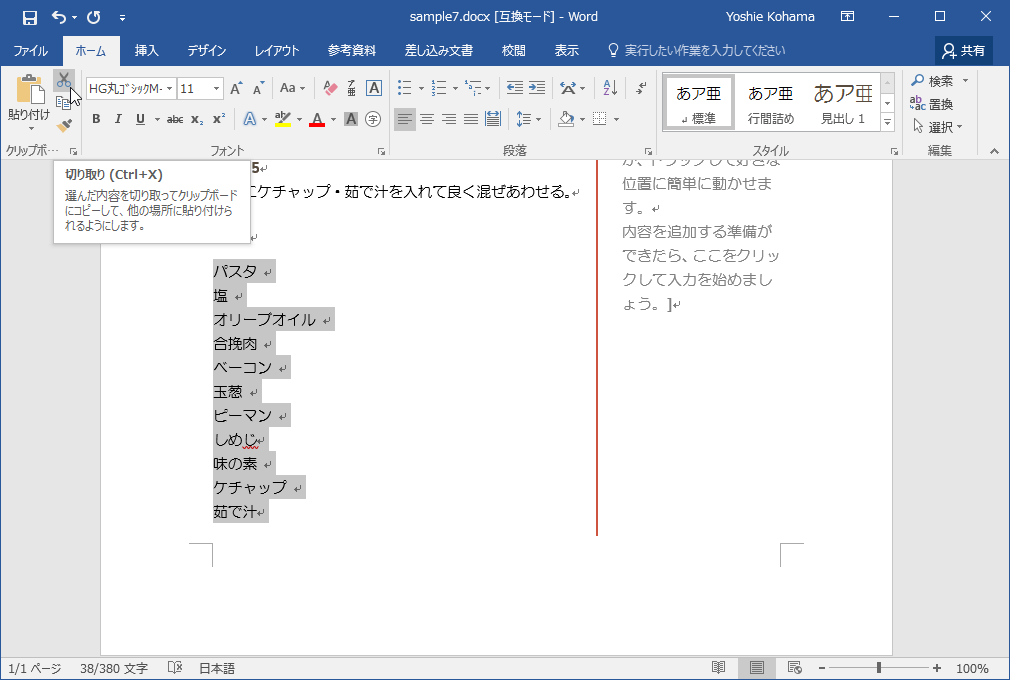Apply the 見出し 1 heading style
1010x680 pixels.
point(843,103)
